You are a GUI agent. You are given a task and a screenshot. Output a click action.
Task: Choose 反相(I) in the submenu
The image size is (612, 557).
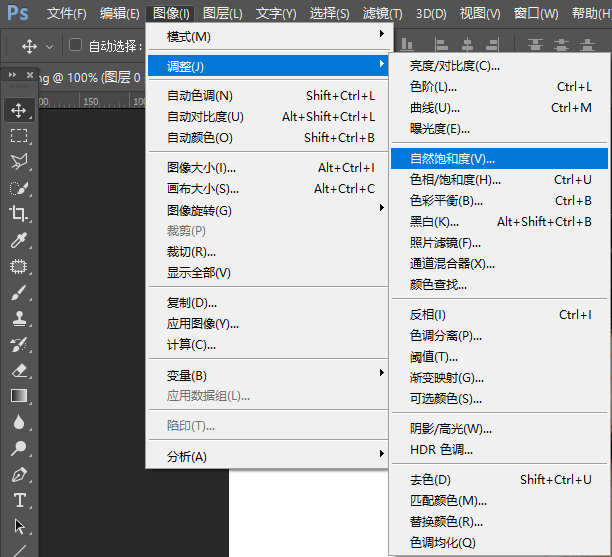pos(499,315)
